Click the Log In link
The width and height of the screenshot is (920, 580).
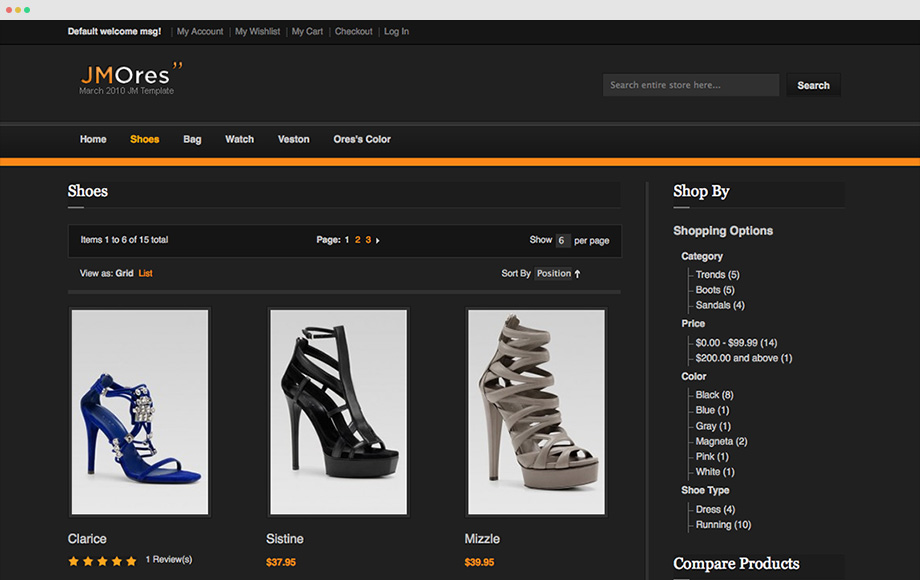coord(397,32)
